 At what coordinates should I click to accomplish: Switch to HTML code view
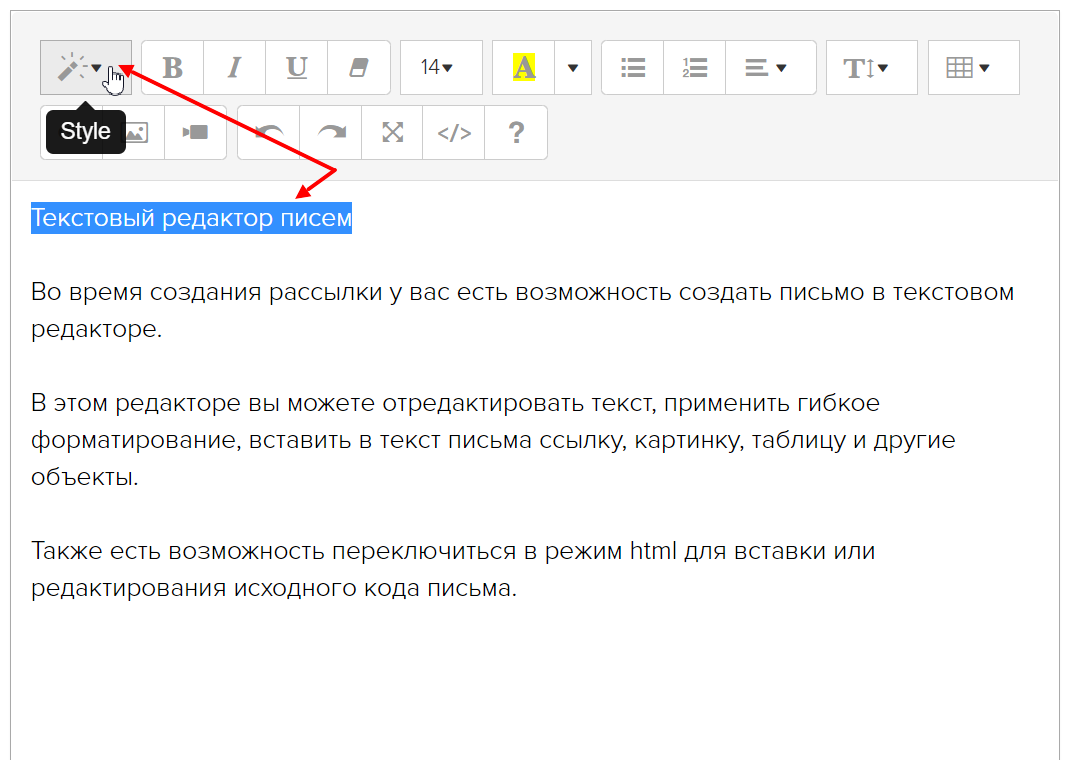454,132
